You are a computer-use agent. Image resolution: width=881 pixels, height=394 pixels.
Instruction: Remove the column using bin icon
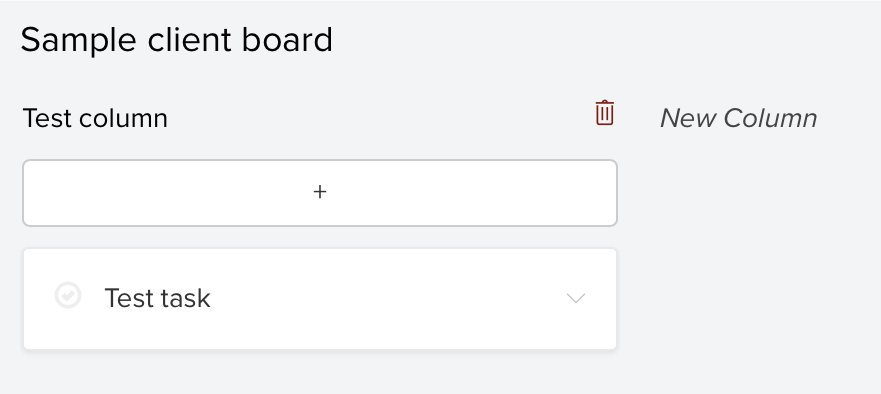[605, 112]
